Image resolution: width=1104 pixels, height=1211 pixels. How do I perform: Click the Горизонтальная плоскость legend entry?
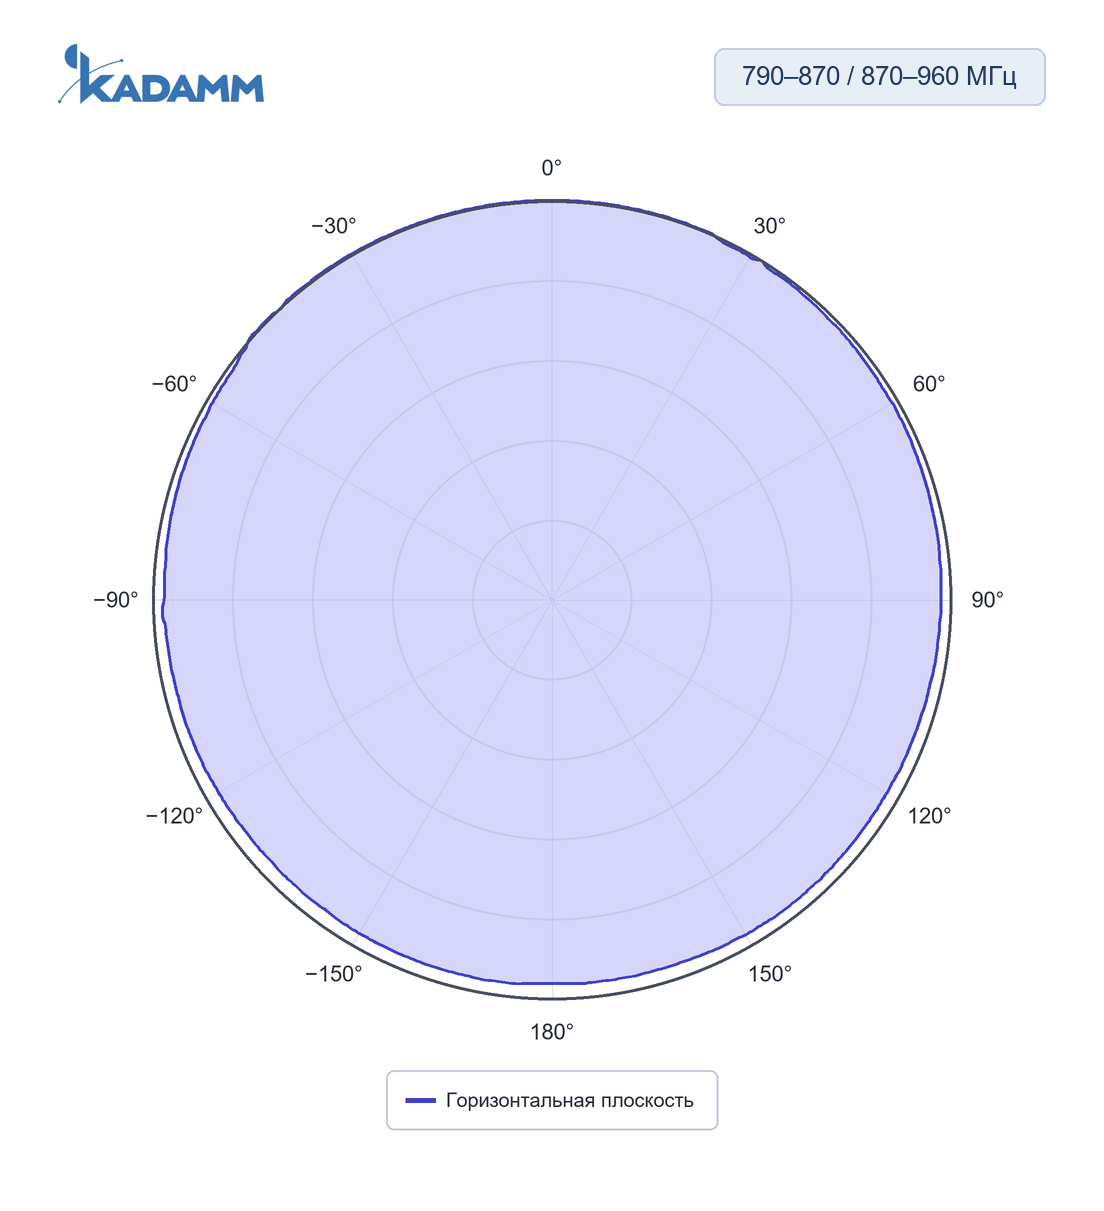pos(552,1100)
